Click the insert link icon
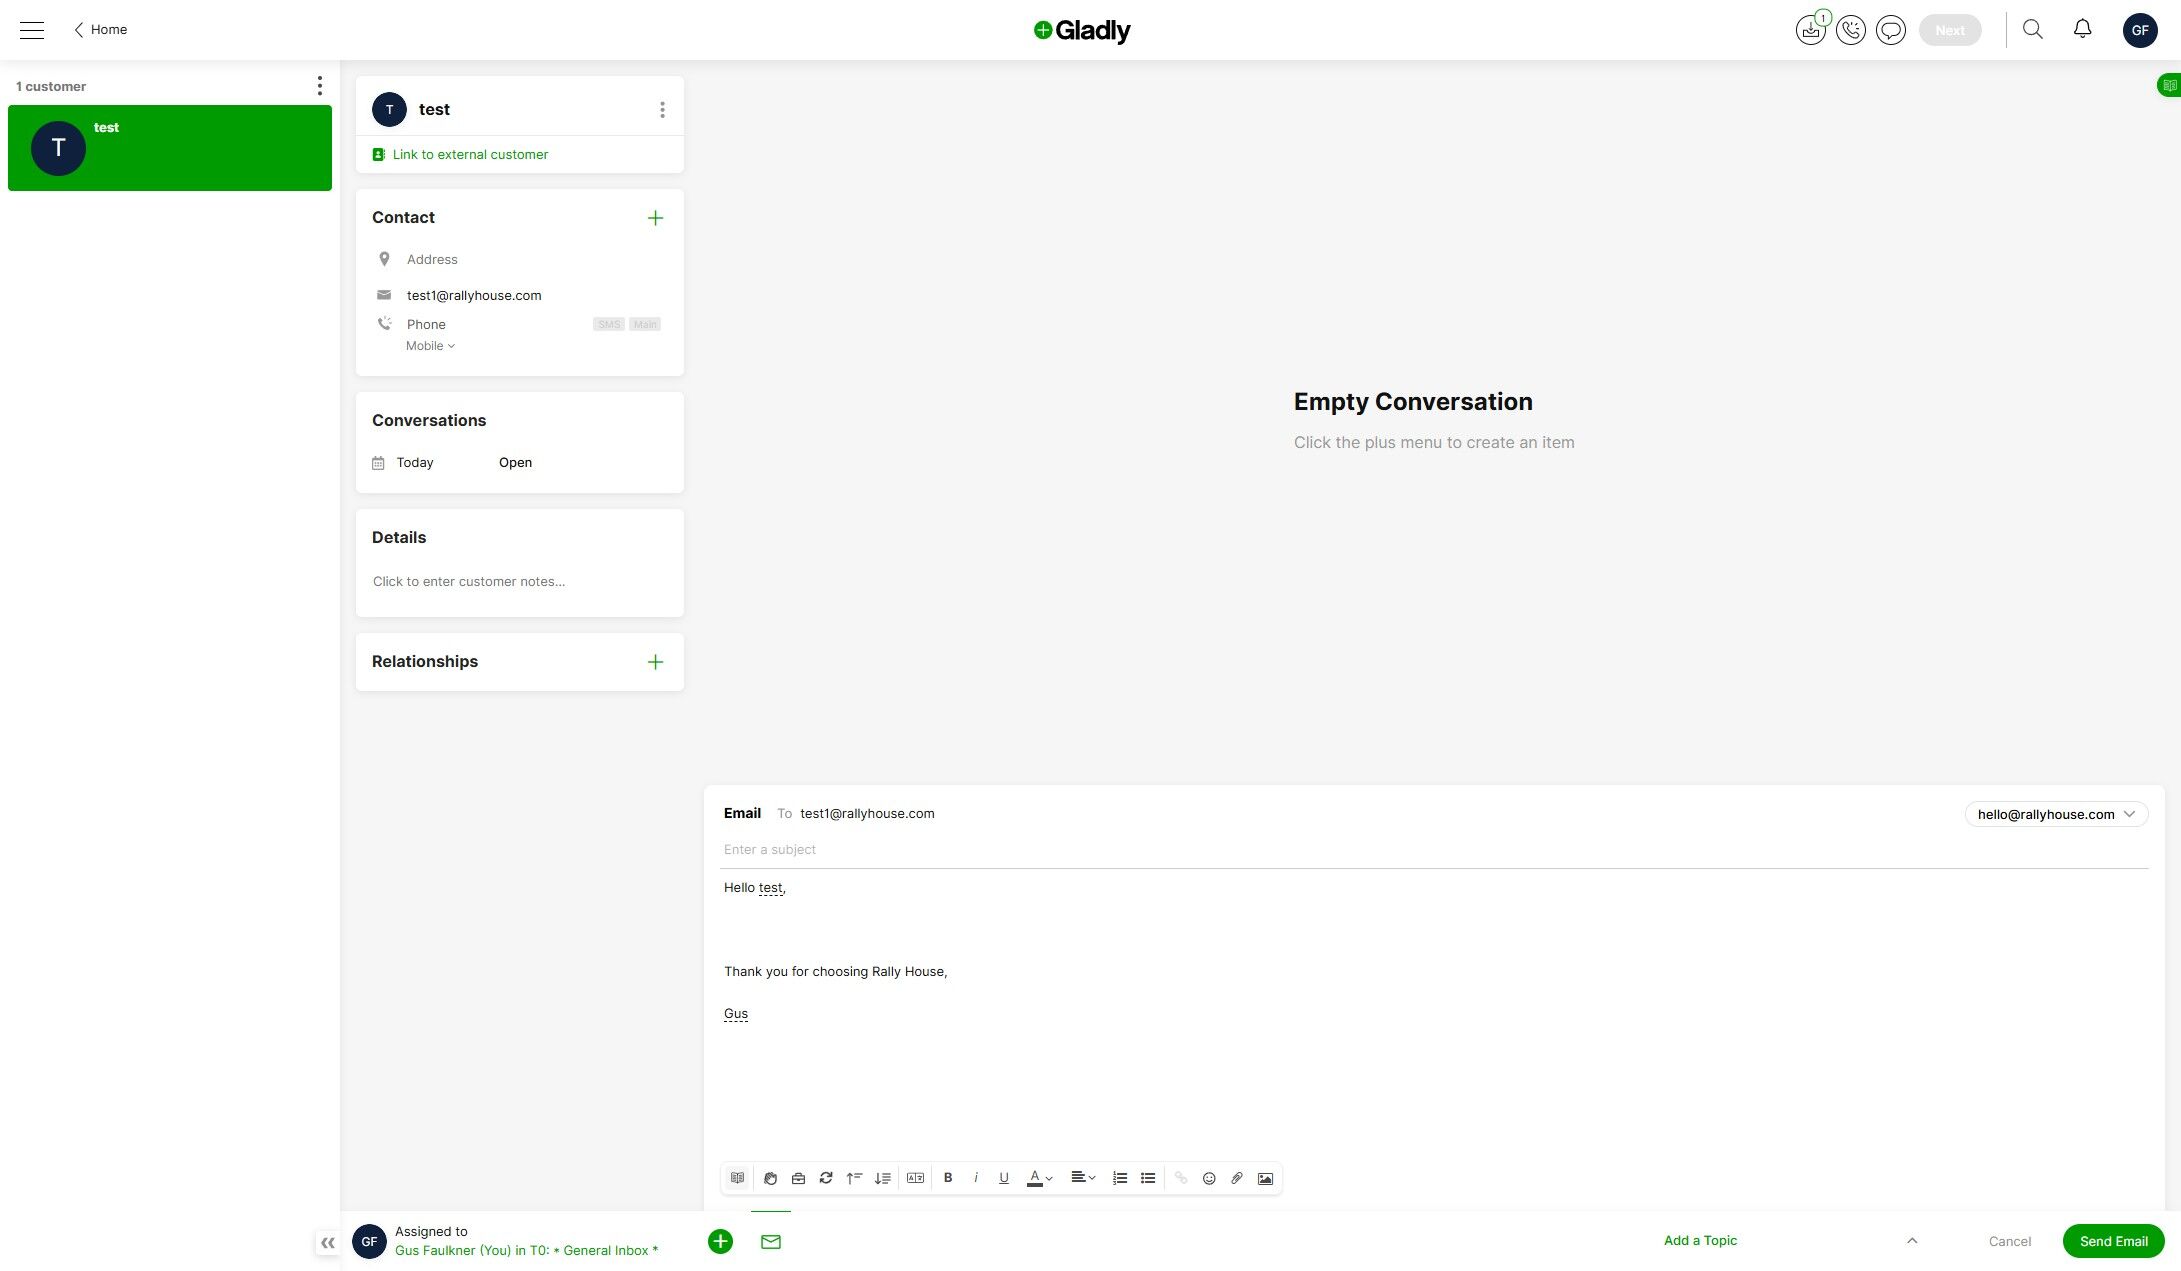The width and height of the screenshot is (2181, 1271). pos(1181,1178)
